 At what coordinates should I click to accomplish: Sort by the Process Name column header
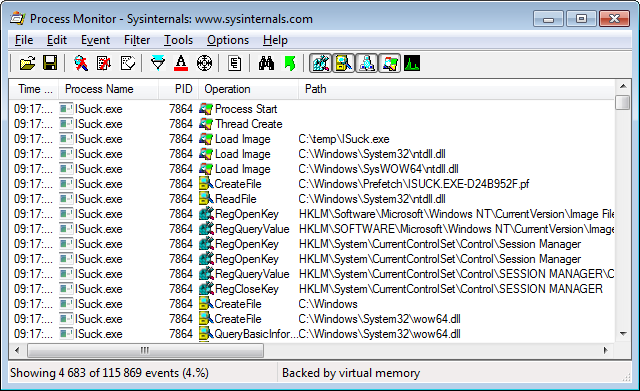click(108, 89)
